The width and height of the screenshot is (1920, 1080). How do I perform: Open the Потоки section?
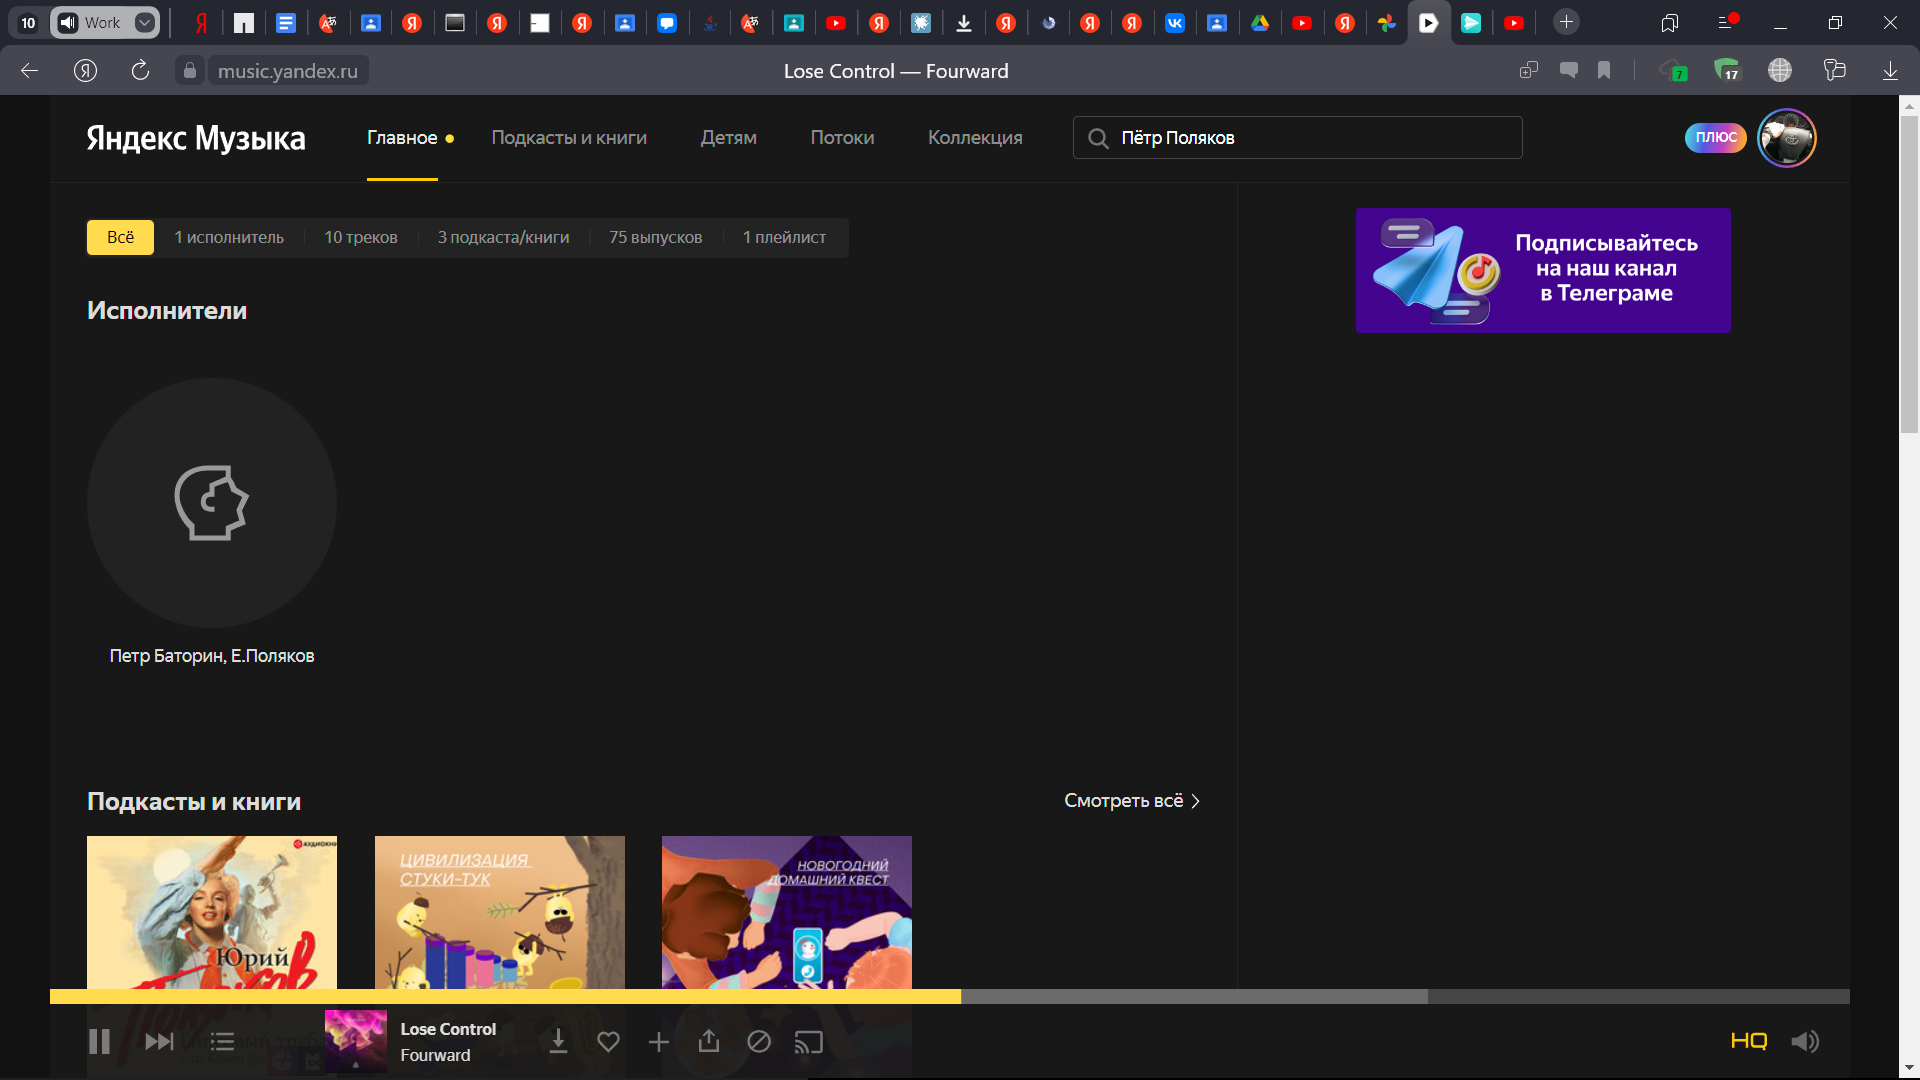click(842, 138)
